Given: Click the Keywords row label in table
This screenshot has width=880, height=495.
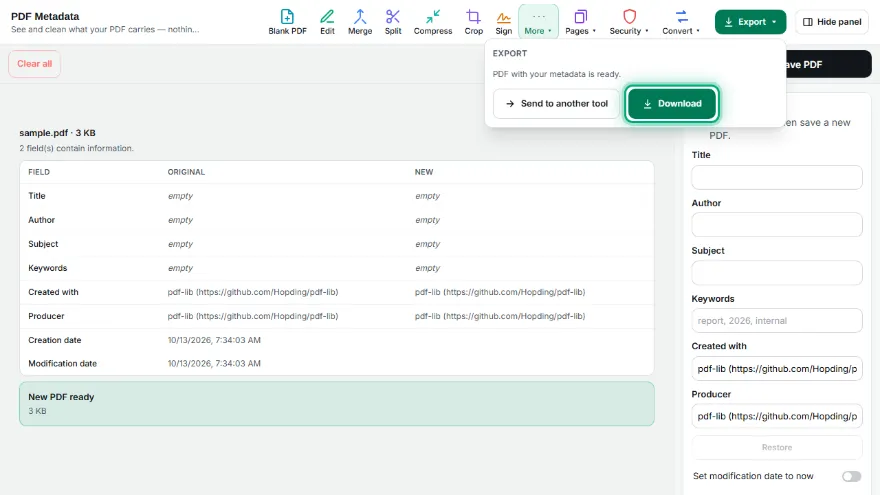Looking at the screenshot, I should [x=48, y=268].
